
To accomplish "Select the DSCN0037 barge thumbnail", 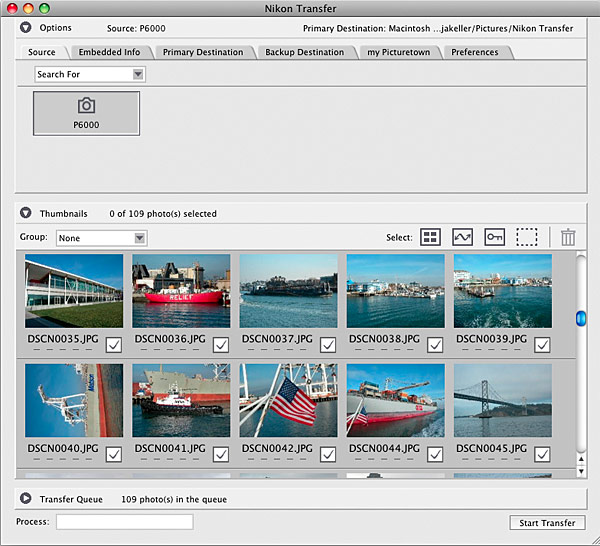I will (289, 291).
